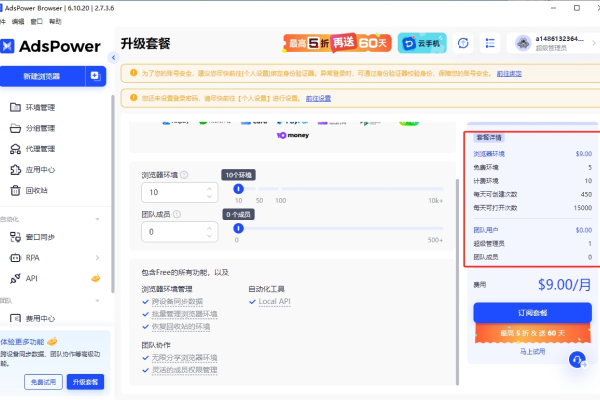Click the warning icon in first notice
Viewport: 600px width, 400px height.
pyautogui.click(x=134, y=73)
